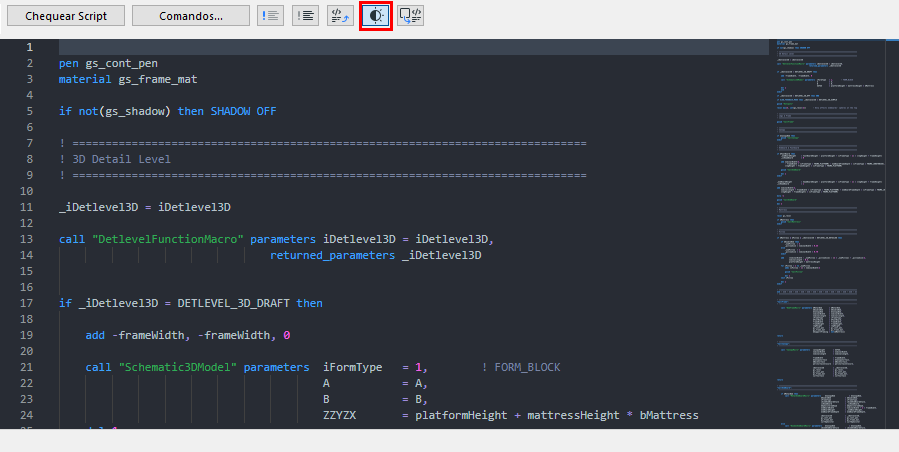Comment the selected lines with the blue exclamation icon
The image size is (899, 452).
[271, 15]
